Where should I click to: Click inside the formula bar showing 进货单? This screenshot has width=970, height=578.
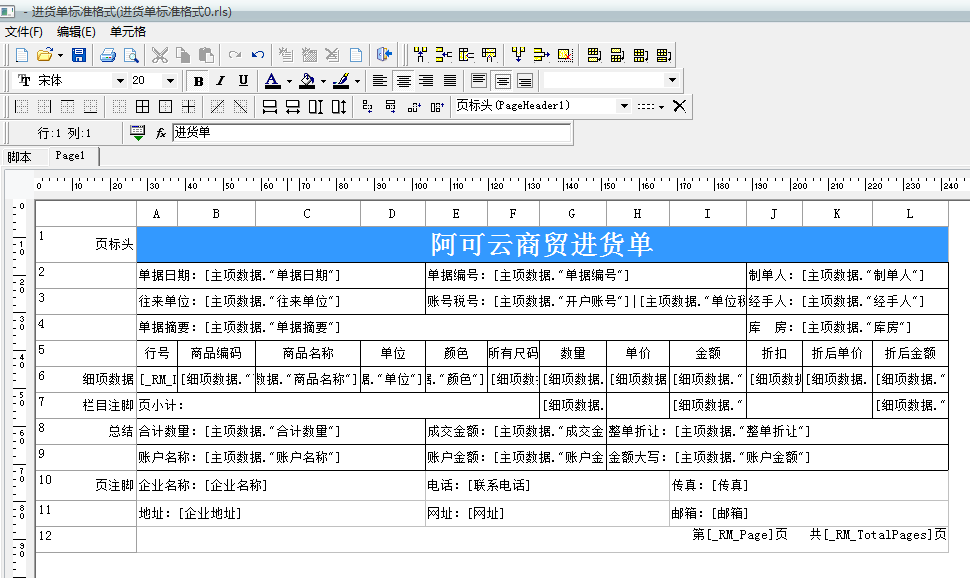point(300,132)
